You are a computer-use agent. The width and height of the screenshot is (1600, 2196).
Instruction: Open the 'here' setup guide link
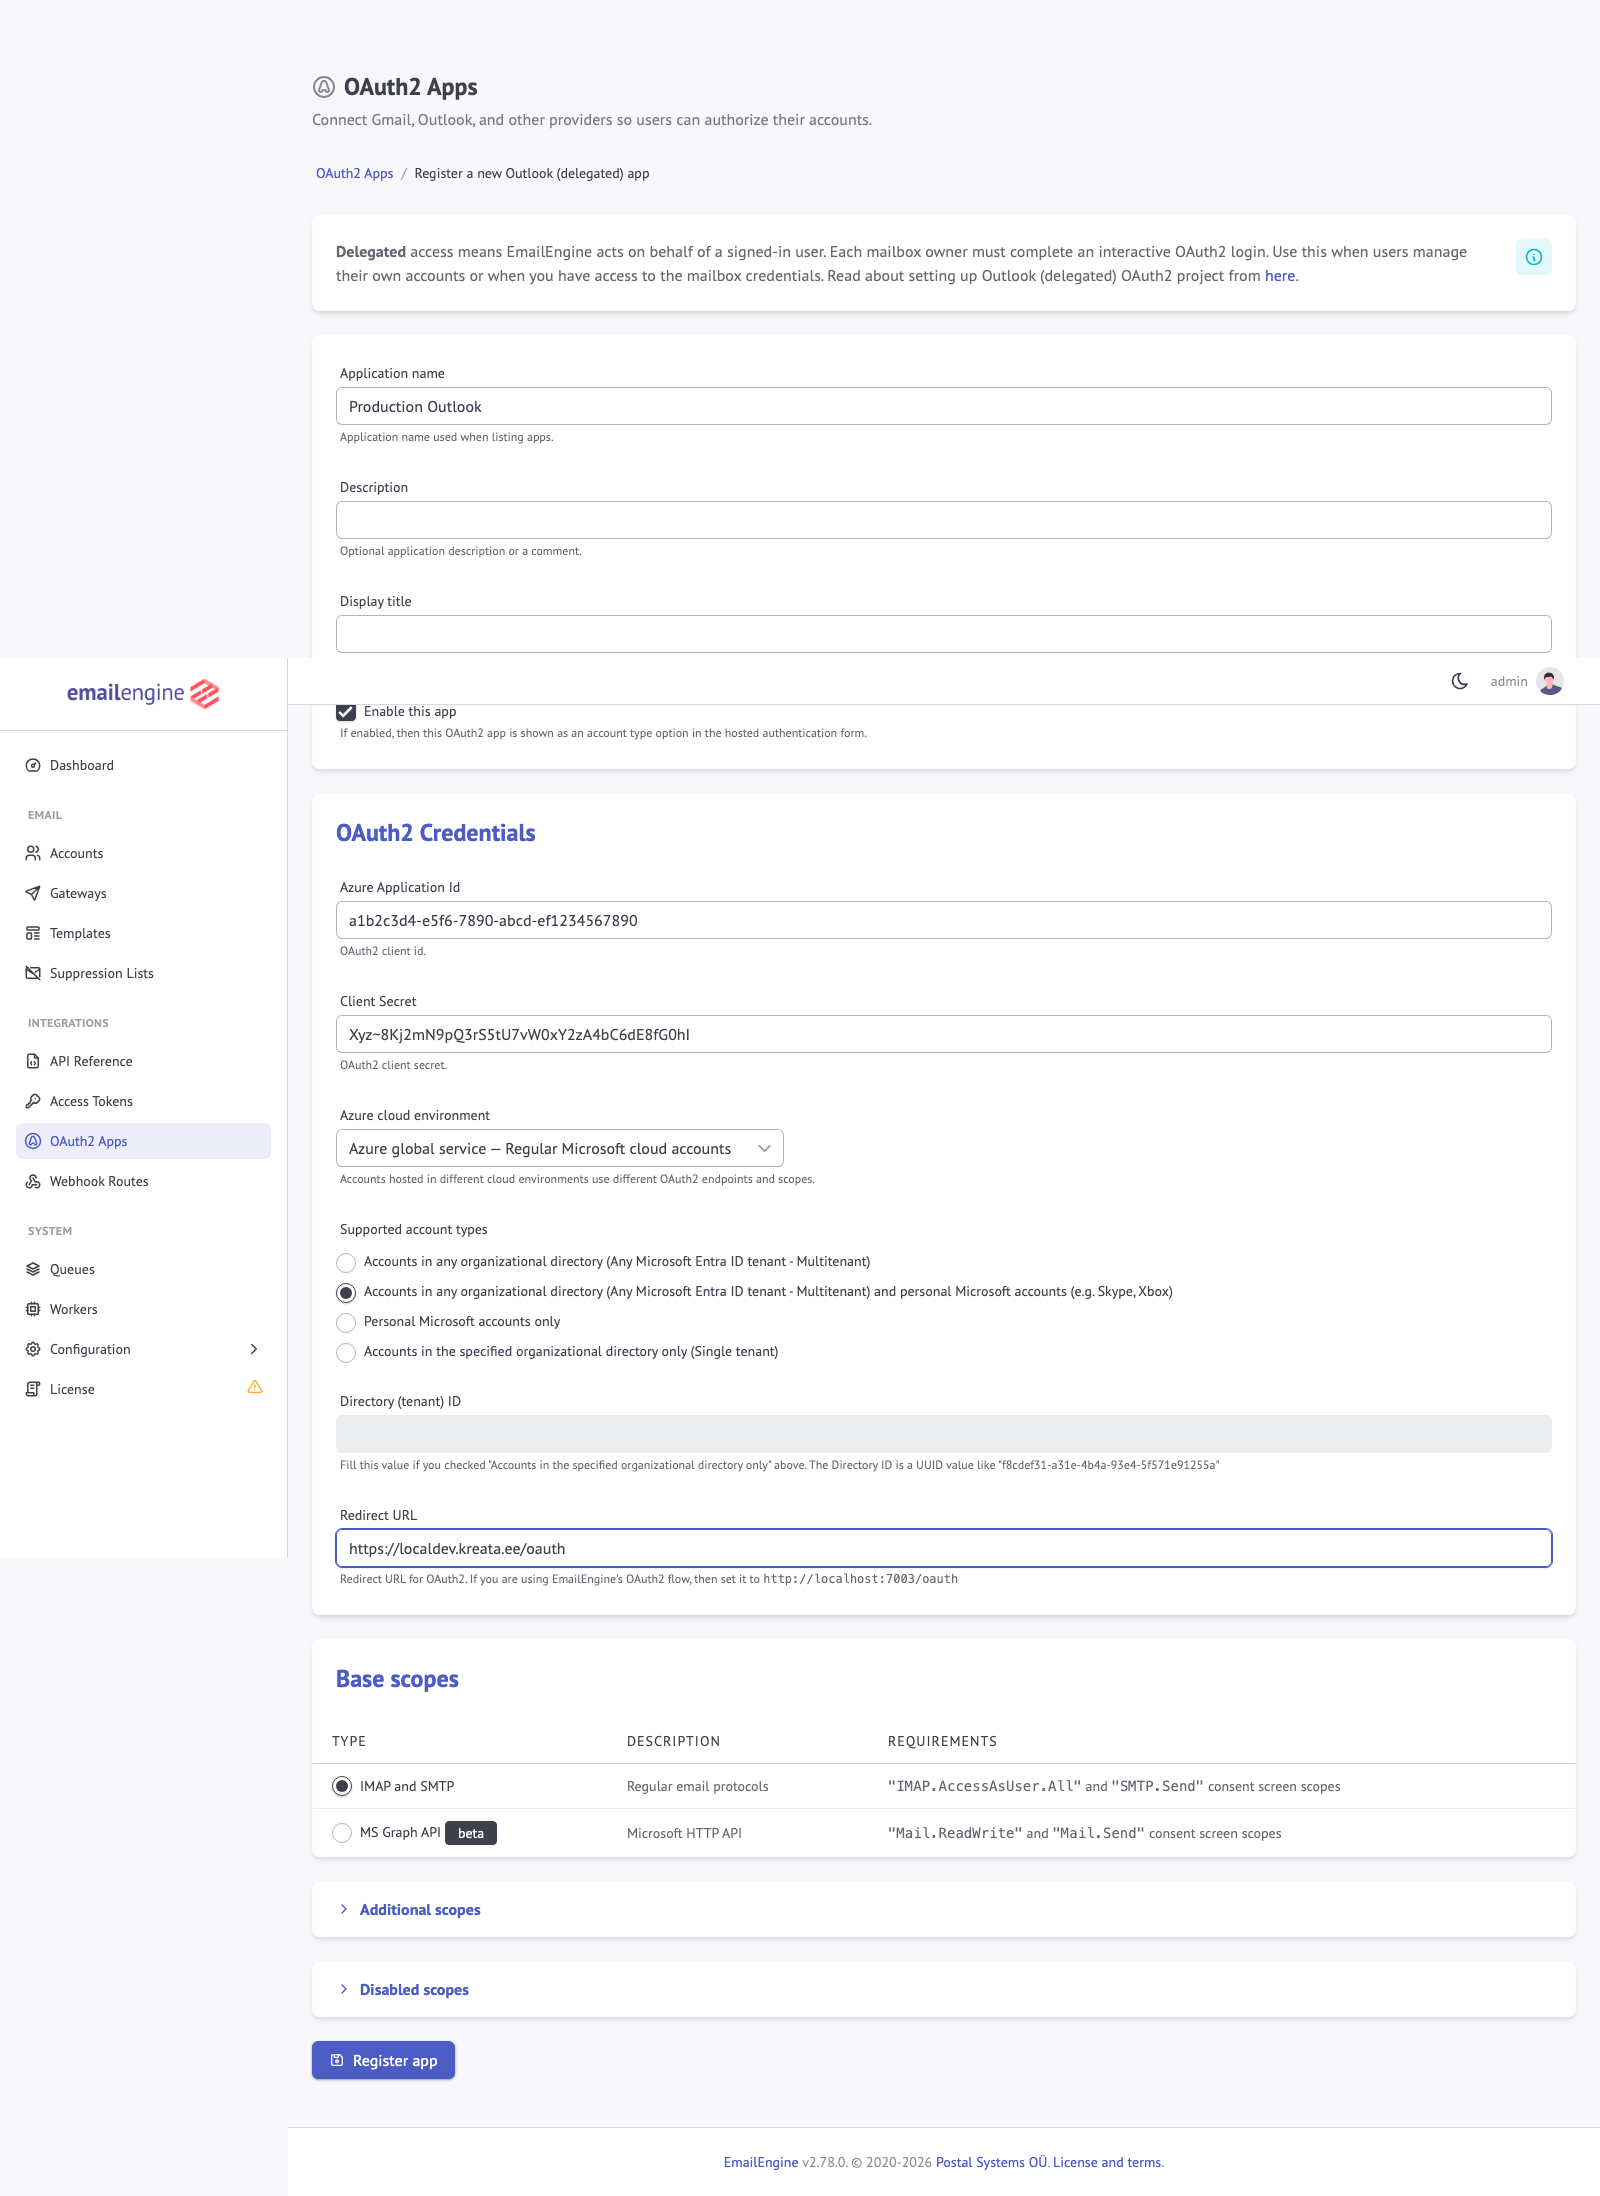(x=1280, y=276)
